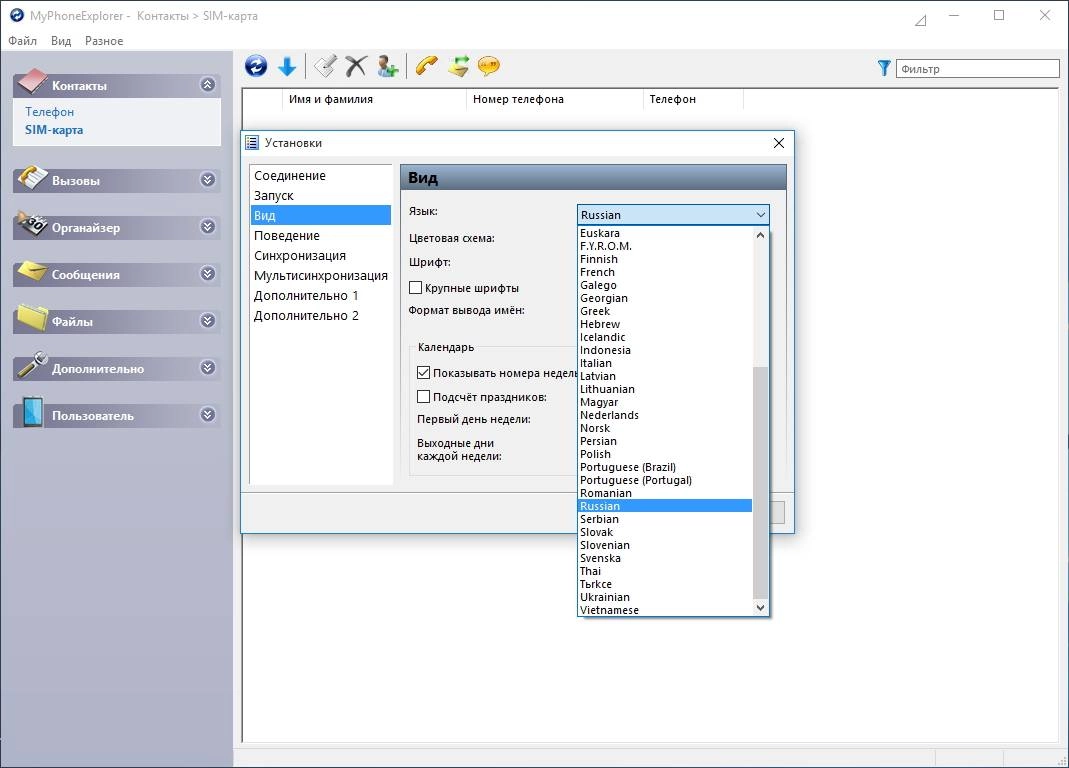The height and width of the screenshot is (768, 1069).
Task: Select Поведение settings category
Action: pyautogui.click(x=321, y=235)
